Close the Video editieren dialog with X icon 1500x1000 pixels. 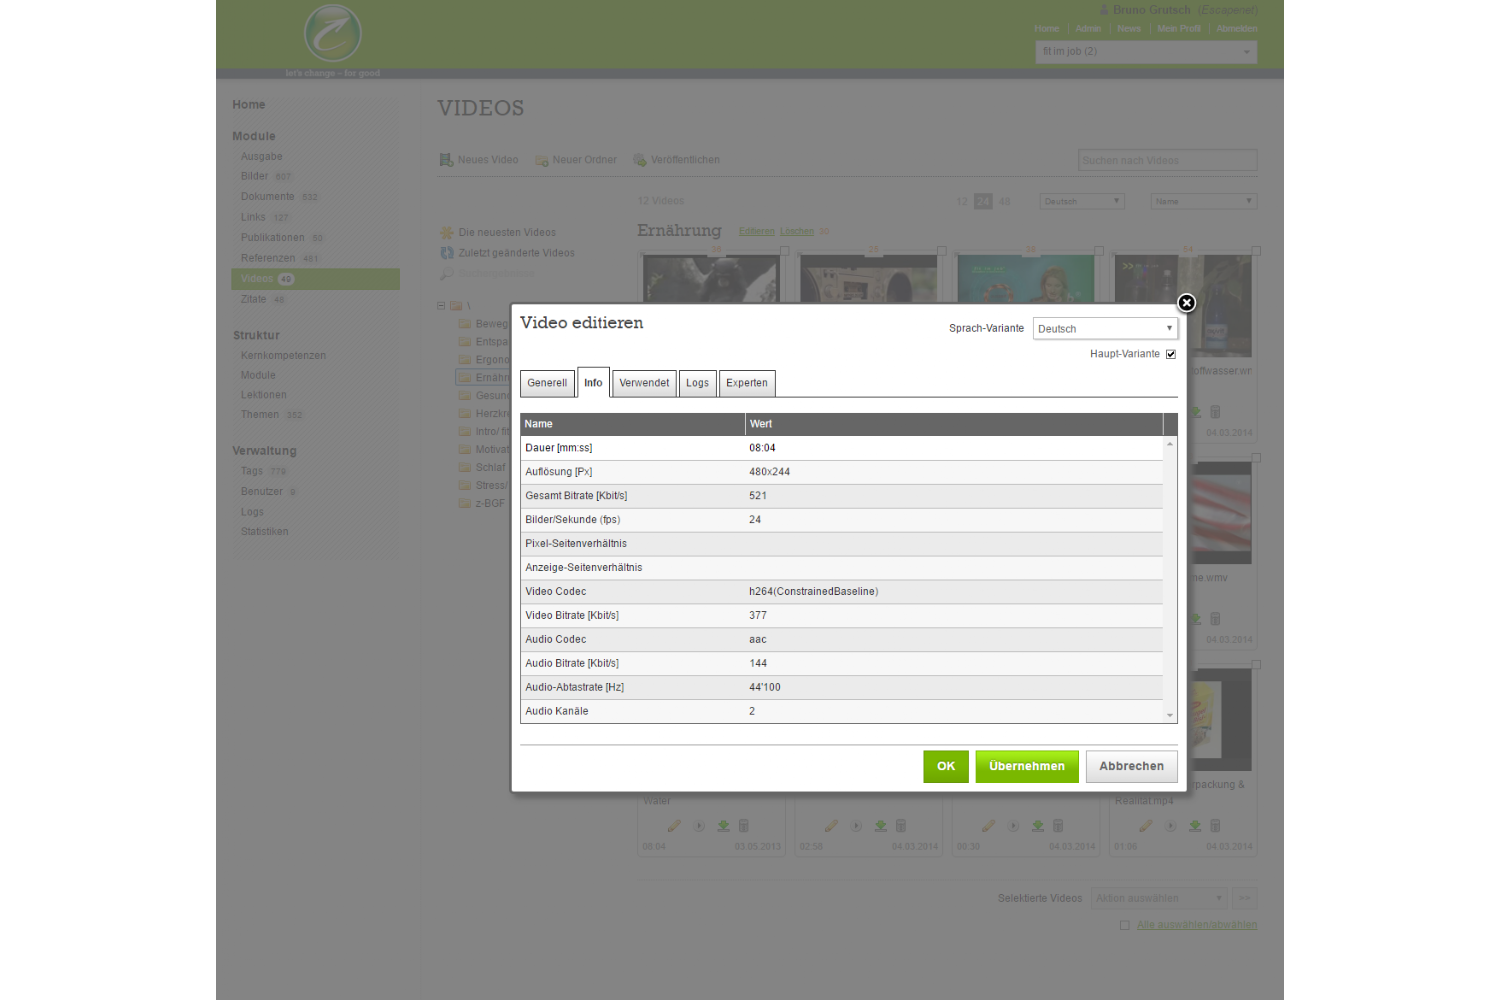(x=1186, y=303)
